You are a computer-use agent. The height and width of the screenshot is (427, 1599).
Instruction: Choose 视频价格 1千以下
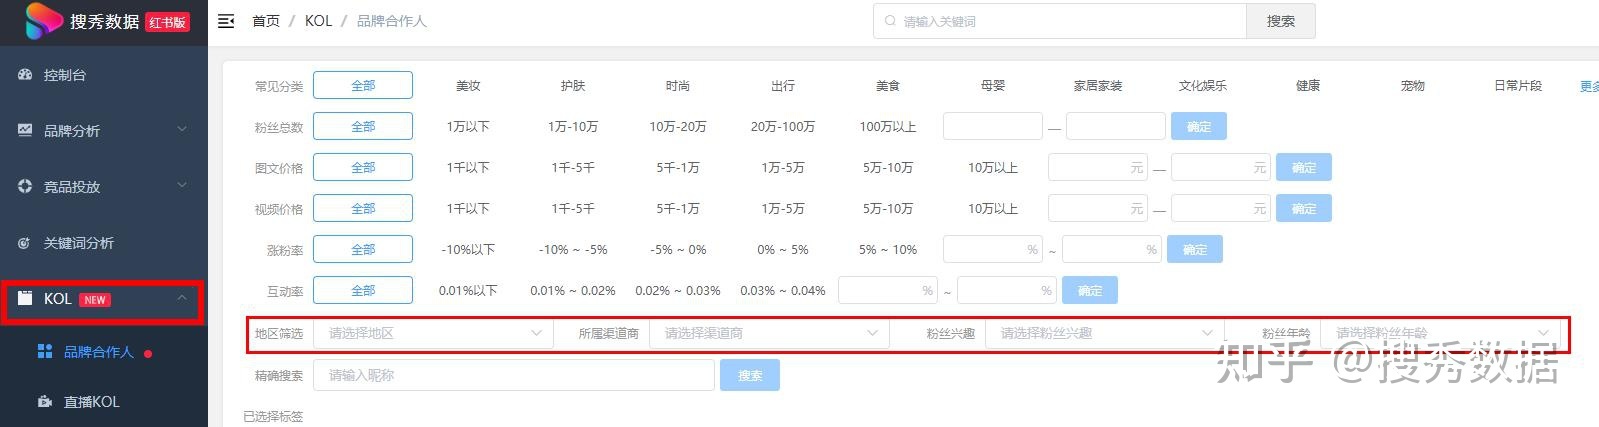coord(468,209)
